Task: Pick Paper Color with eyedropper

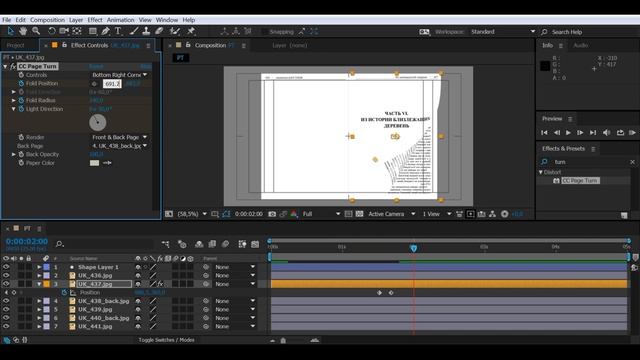Action: (107, 163)
